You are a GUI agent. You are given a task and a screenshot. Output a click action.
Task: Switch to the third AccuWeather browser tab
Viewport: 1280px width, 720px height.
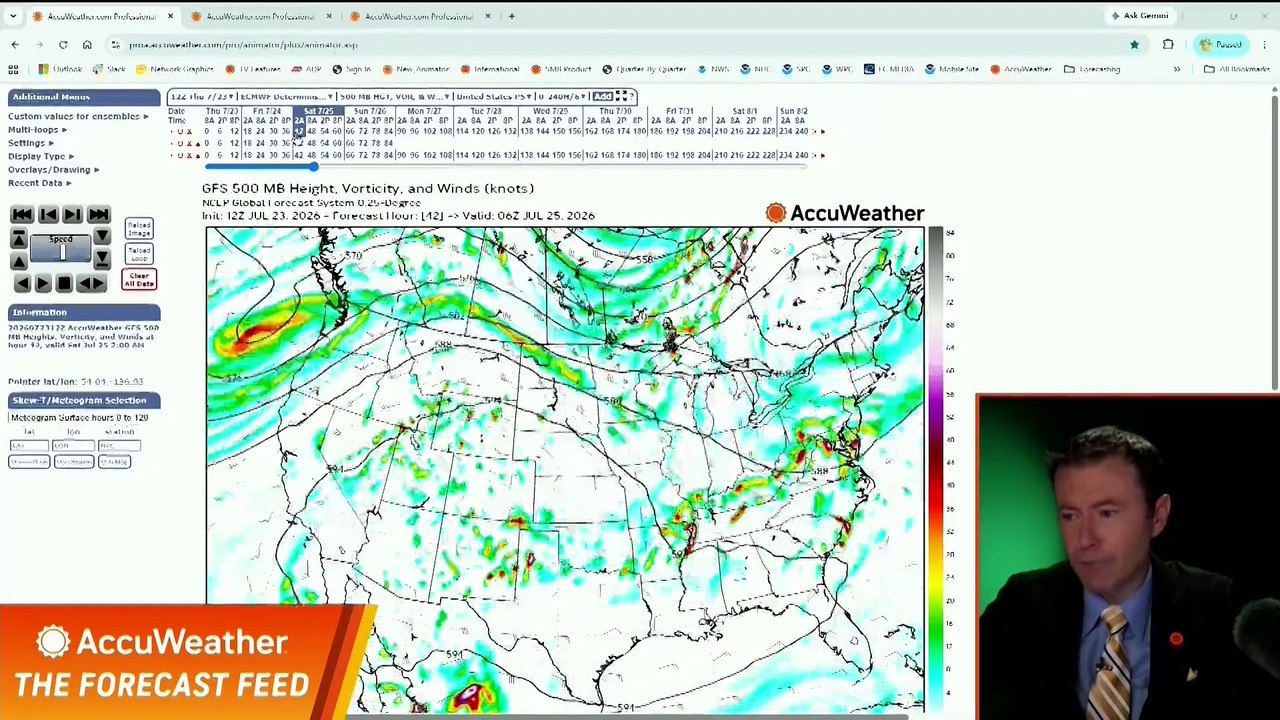[x=418, y=16]
